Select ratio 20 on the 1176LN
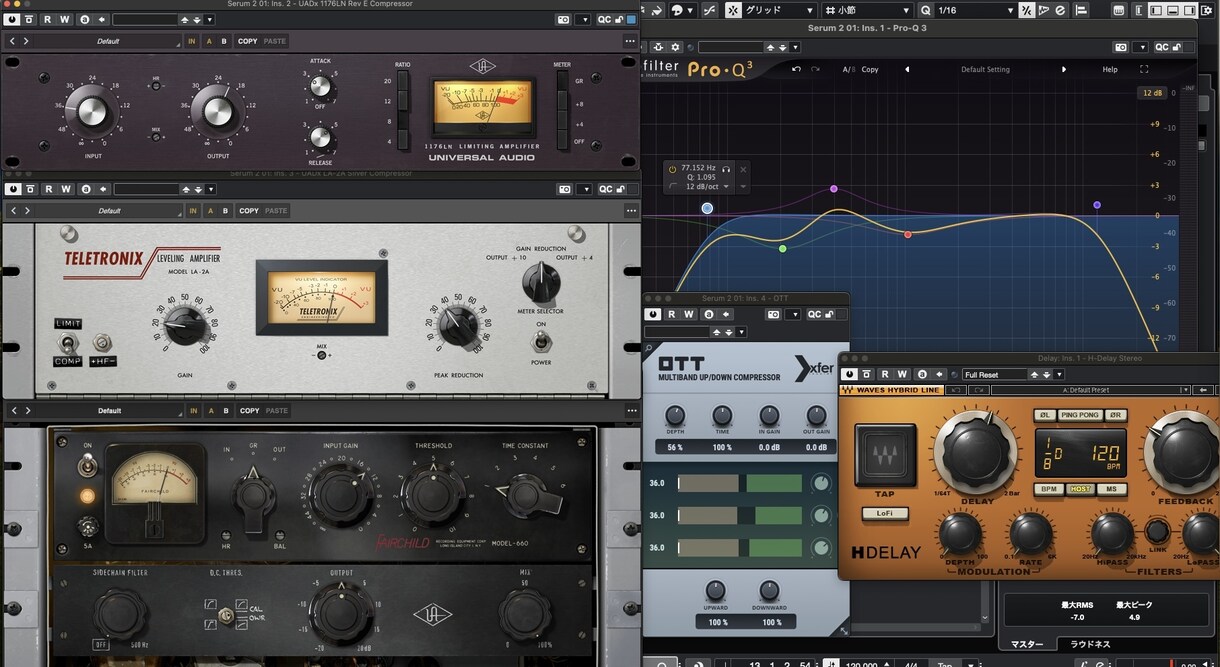1220x667 pixels. (x=402, y=82)
